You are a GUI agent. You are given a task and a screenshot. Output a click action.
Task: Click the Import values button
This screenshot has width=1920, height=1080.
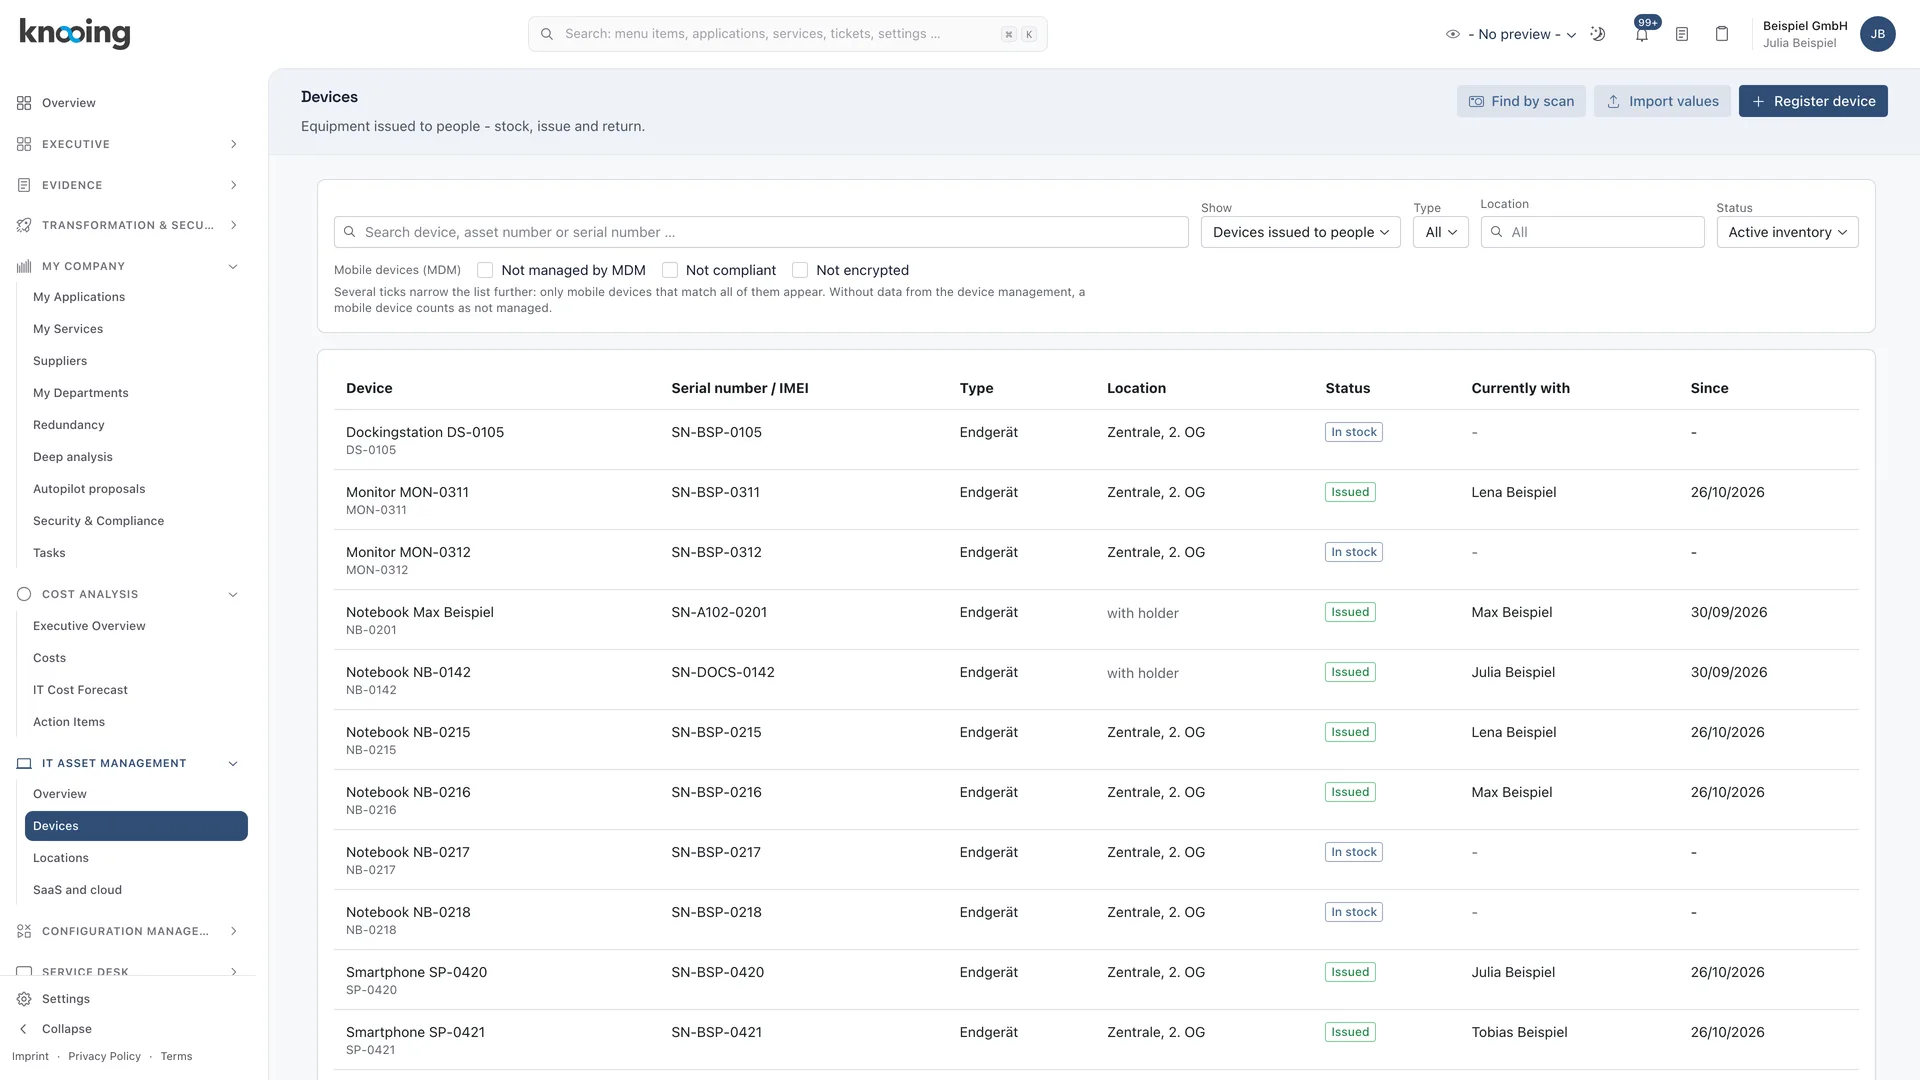tap(1662, 101)
